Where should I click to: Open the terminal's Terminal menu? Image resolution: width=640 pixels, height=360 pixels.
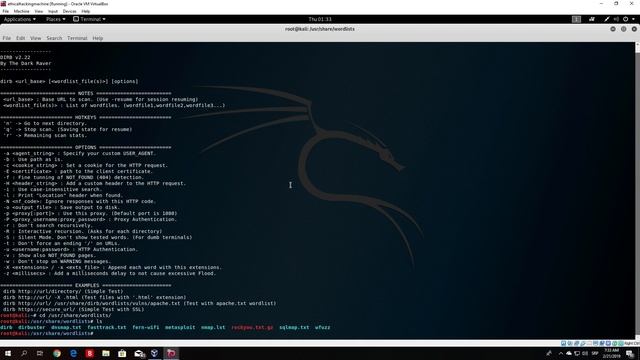pyautogui.click(x=77, y=38)
